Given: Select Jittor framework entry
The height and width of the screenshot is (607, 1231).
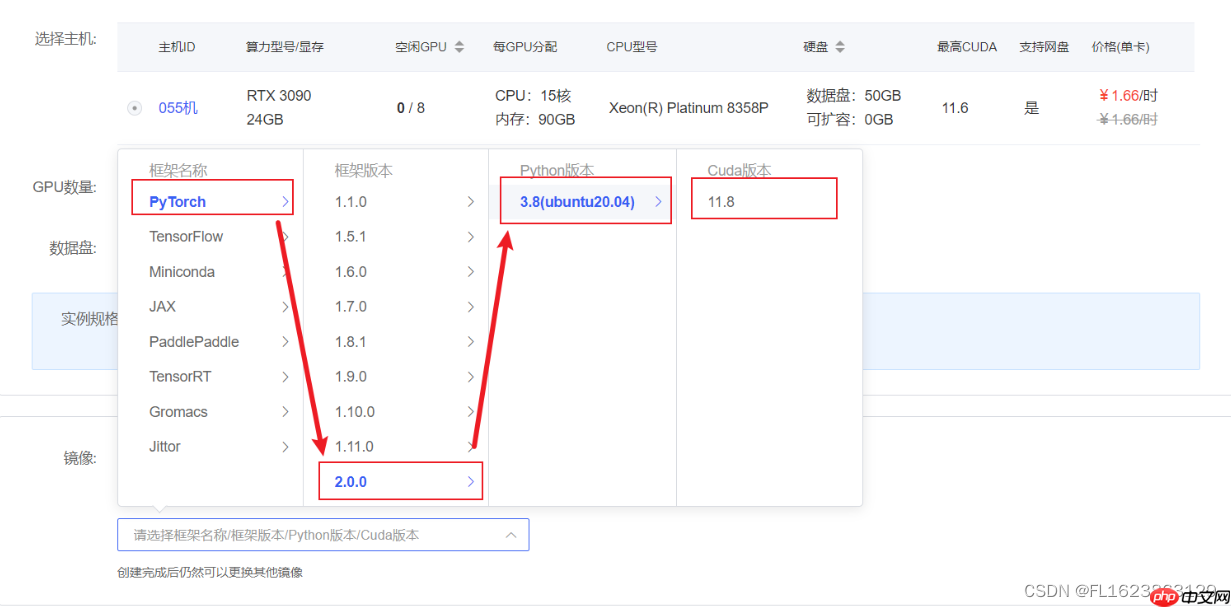Looking at the screenshot, I should (x=163, y=446).
